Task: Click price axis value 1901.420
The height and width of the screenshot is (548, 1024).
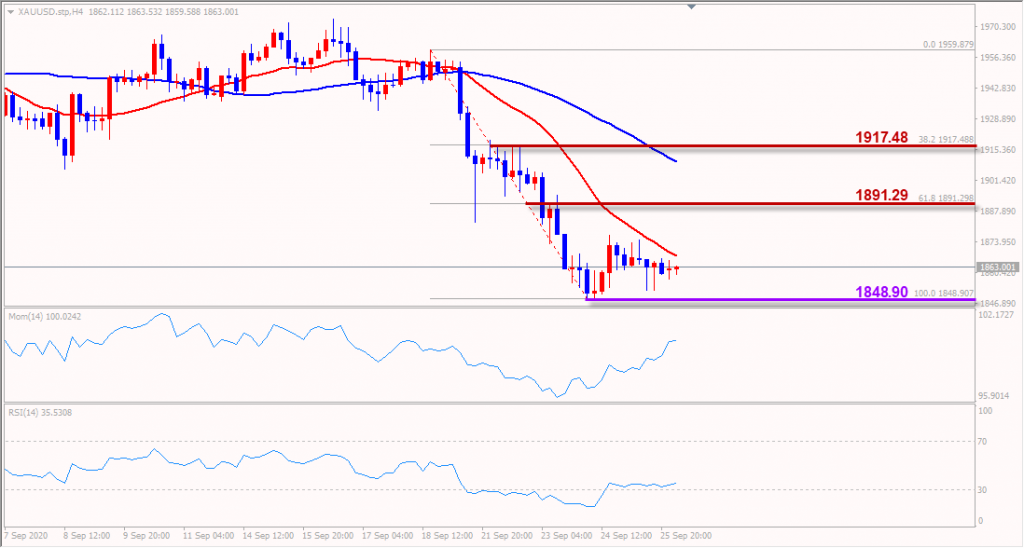Action: coord(998,180)
